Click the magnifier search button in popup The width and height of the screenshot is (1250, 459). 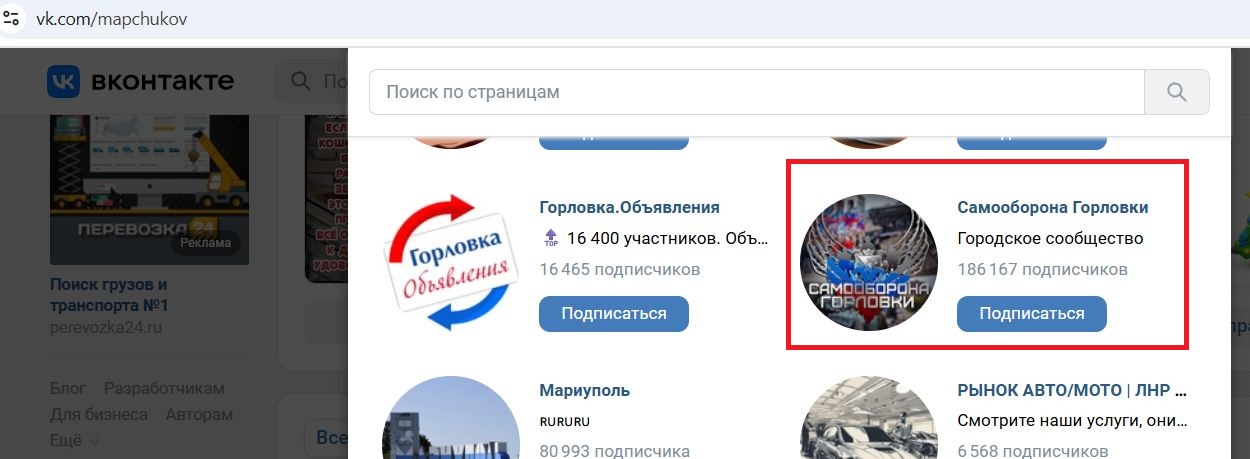pos(1177,92)
